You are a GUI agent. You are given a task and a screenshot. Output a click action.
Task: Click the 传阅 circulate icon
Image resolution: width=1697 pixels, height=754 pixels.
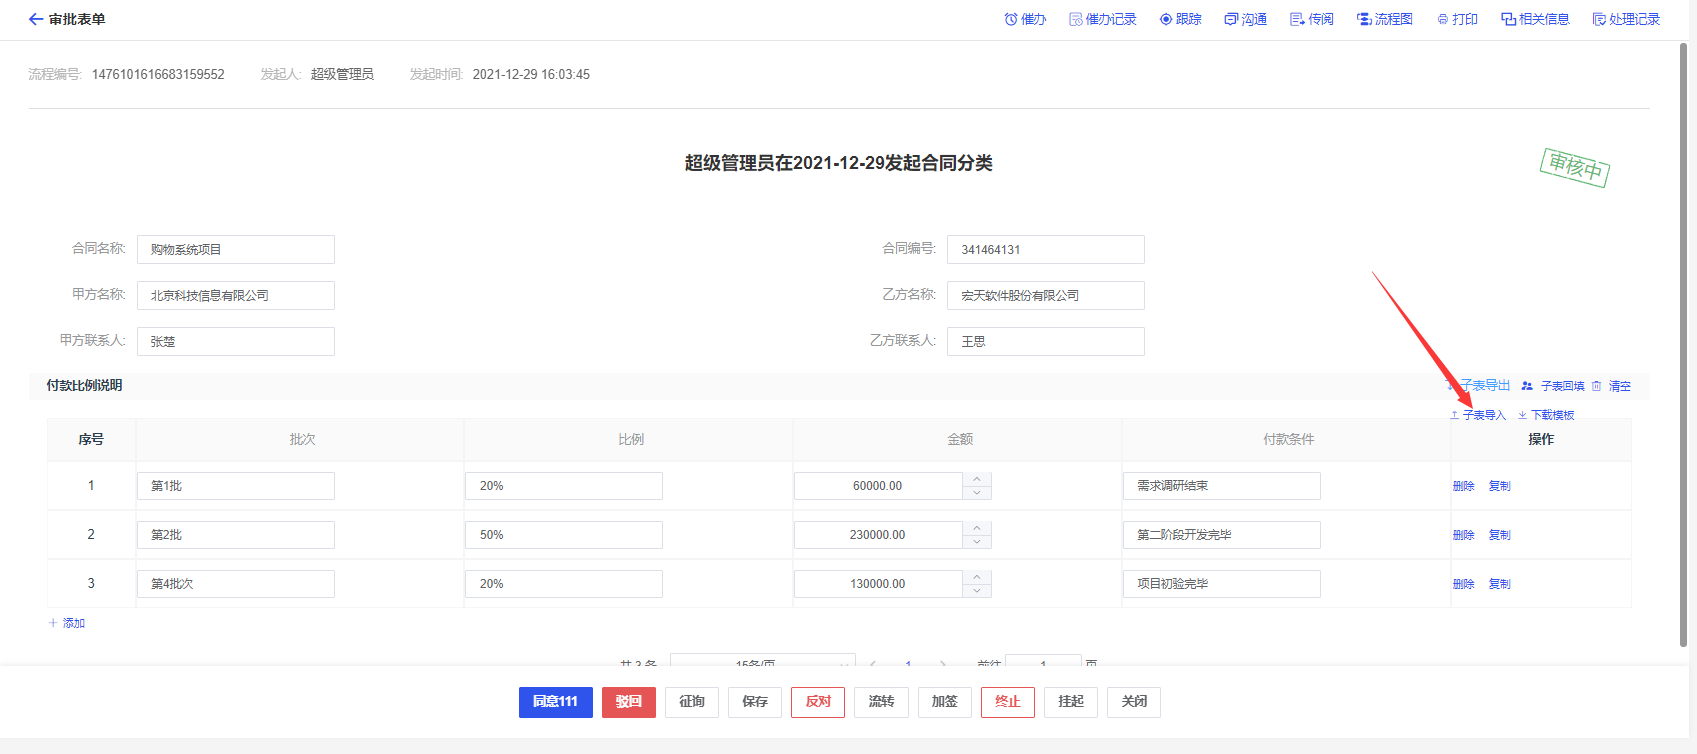[1297, 19]
